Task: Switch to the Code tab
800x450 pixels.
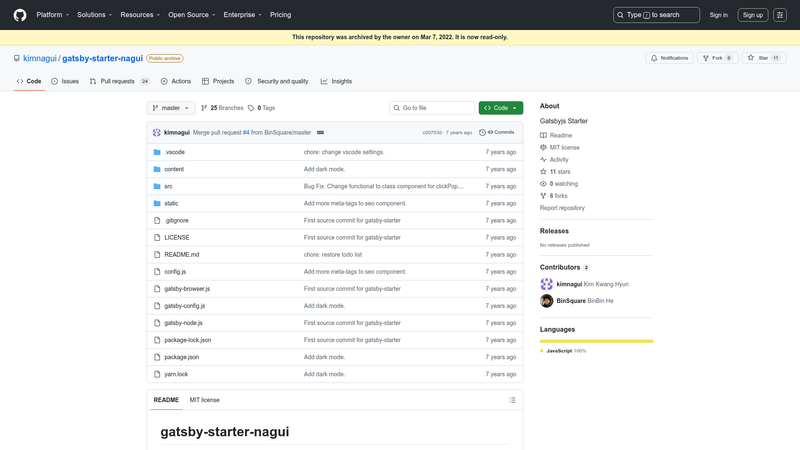Action: coord(29,81)
